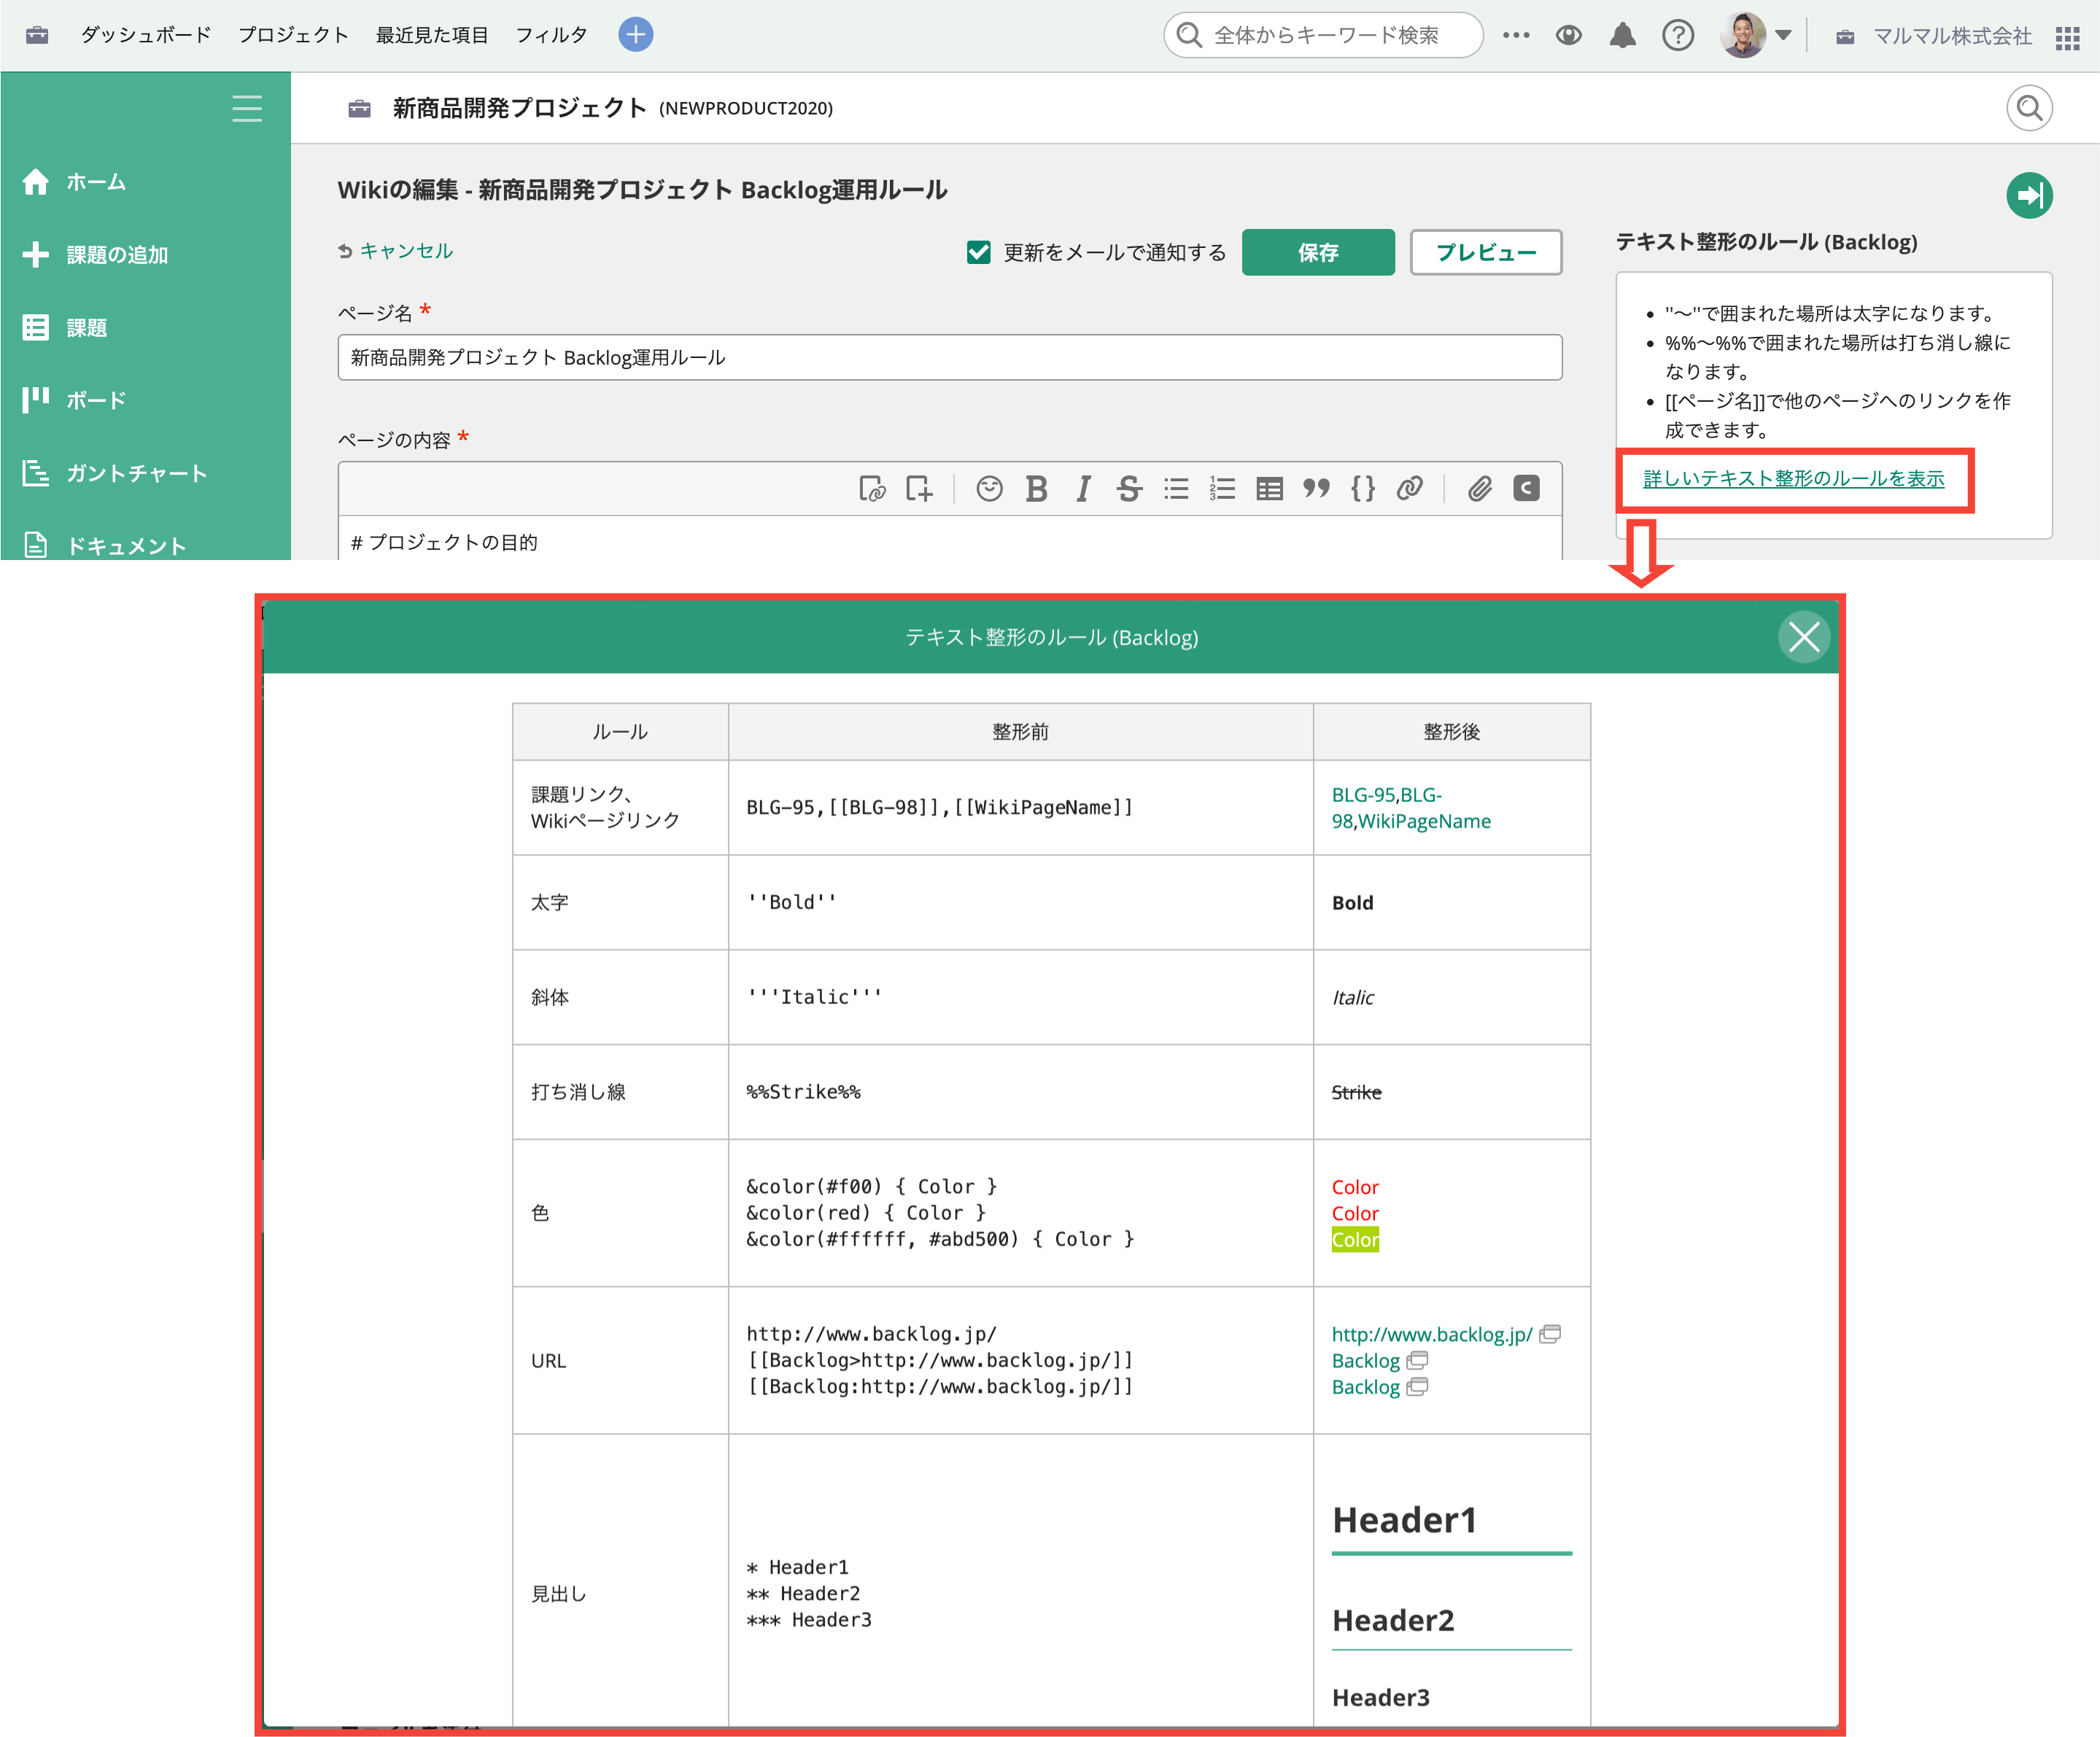This screenshot has height=1737, width=2100.
Task: Open the help question mark icon
Action: click(x=1677, y=36)
